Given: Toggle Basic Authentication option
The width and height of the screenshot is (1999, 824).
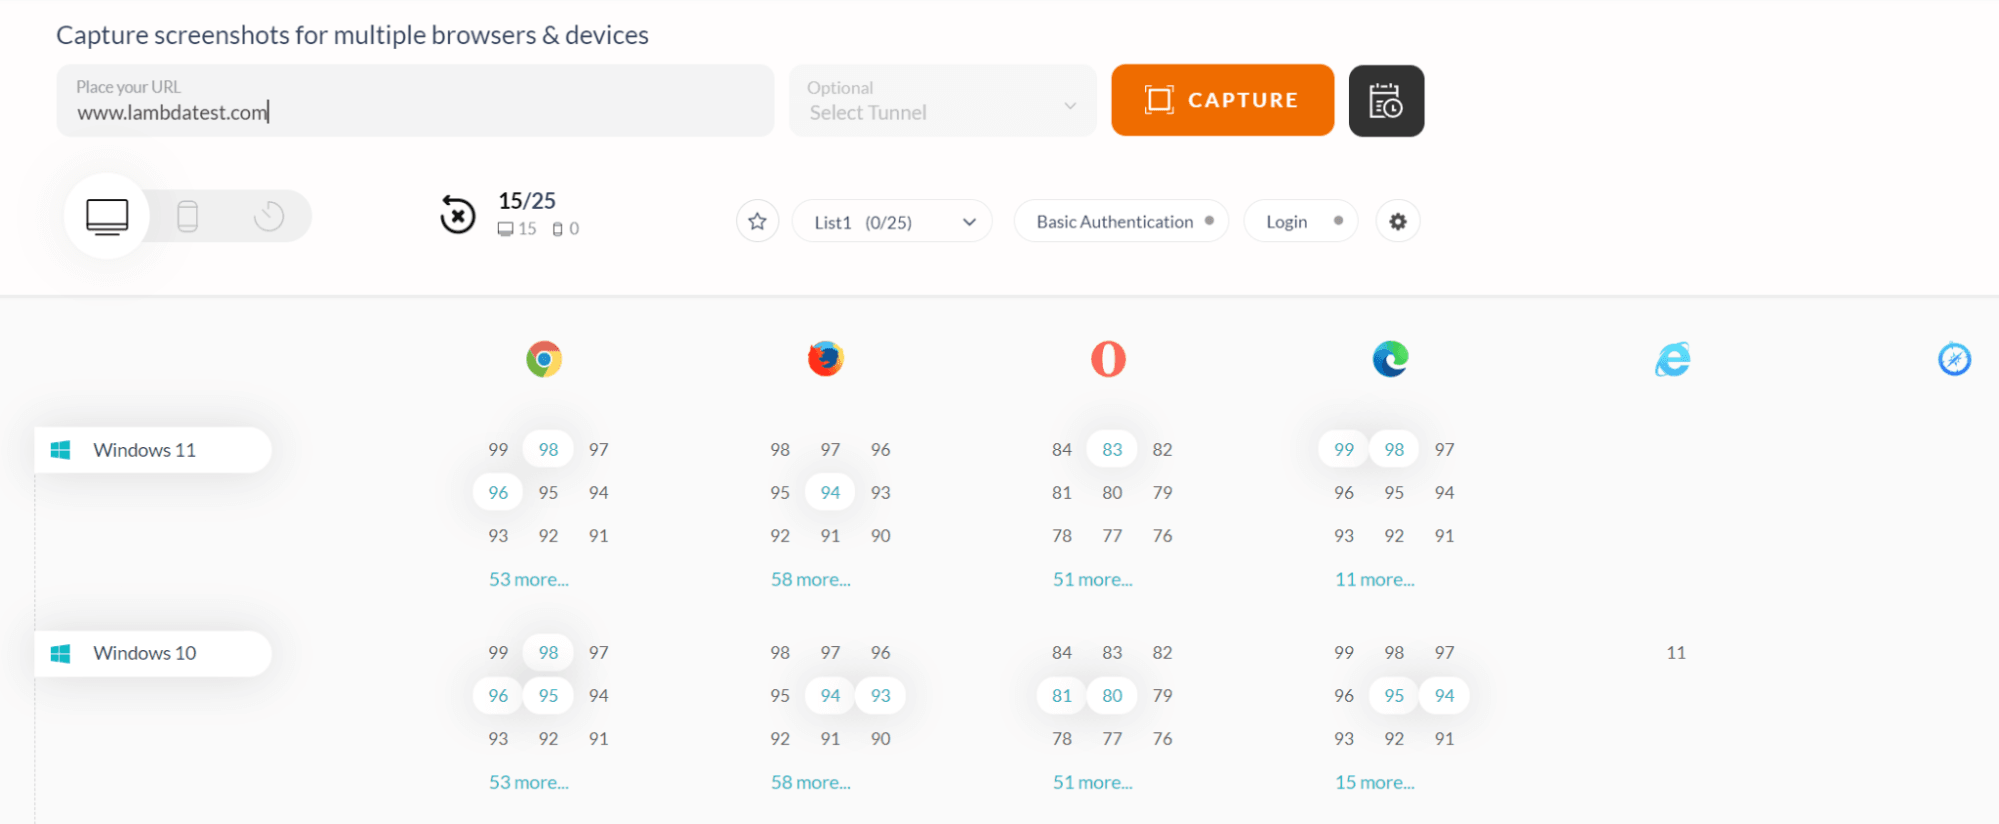Looking at the screenshot, I should pos(1121,221).
